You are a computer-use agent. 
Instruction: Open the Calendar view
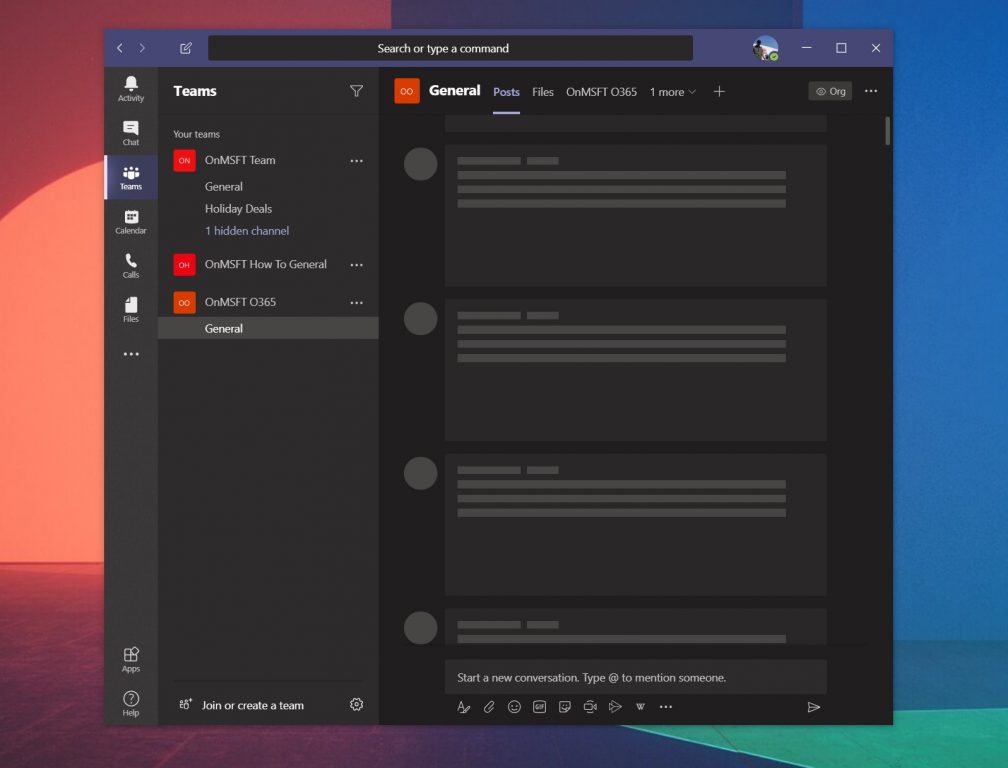(131, 221)
